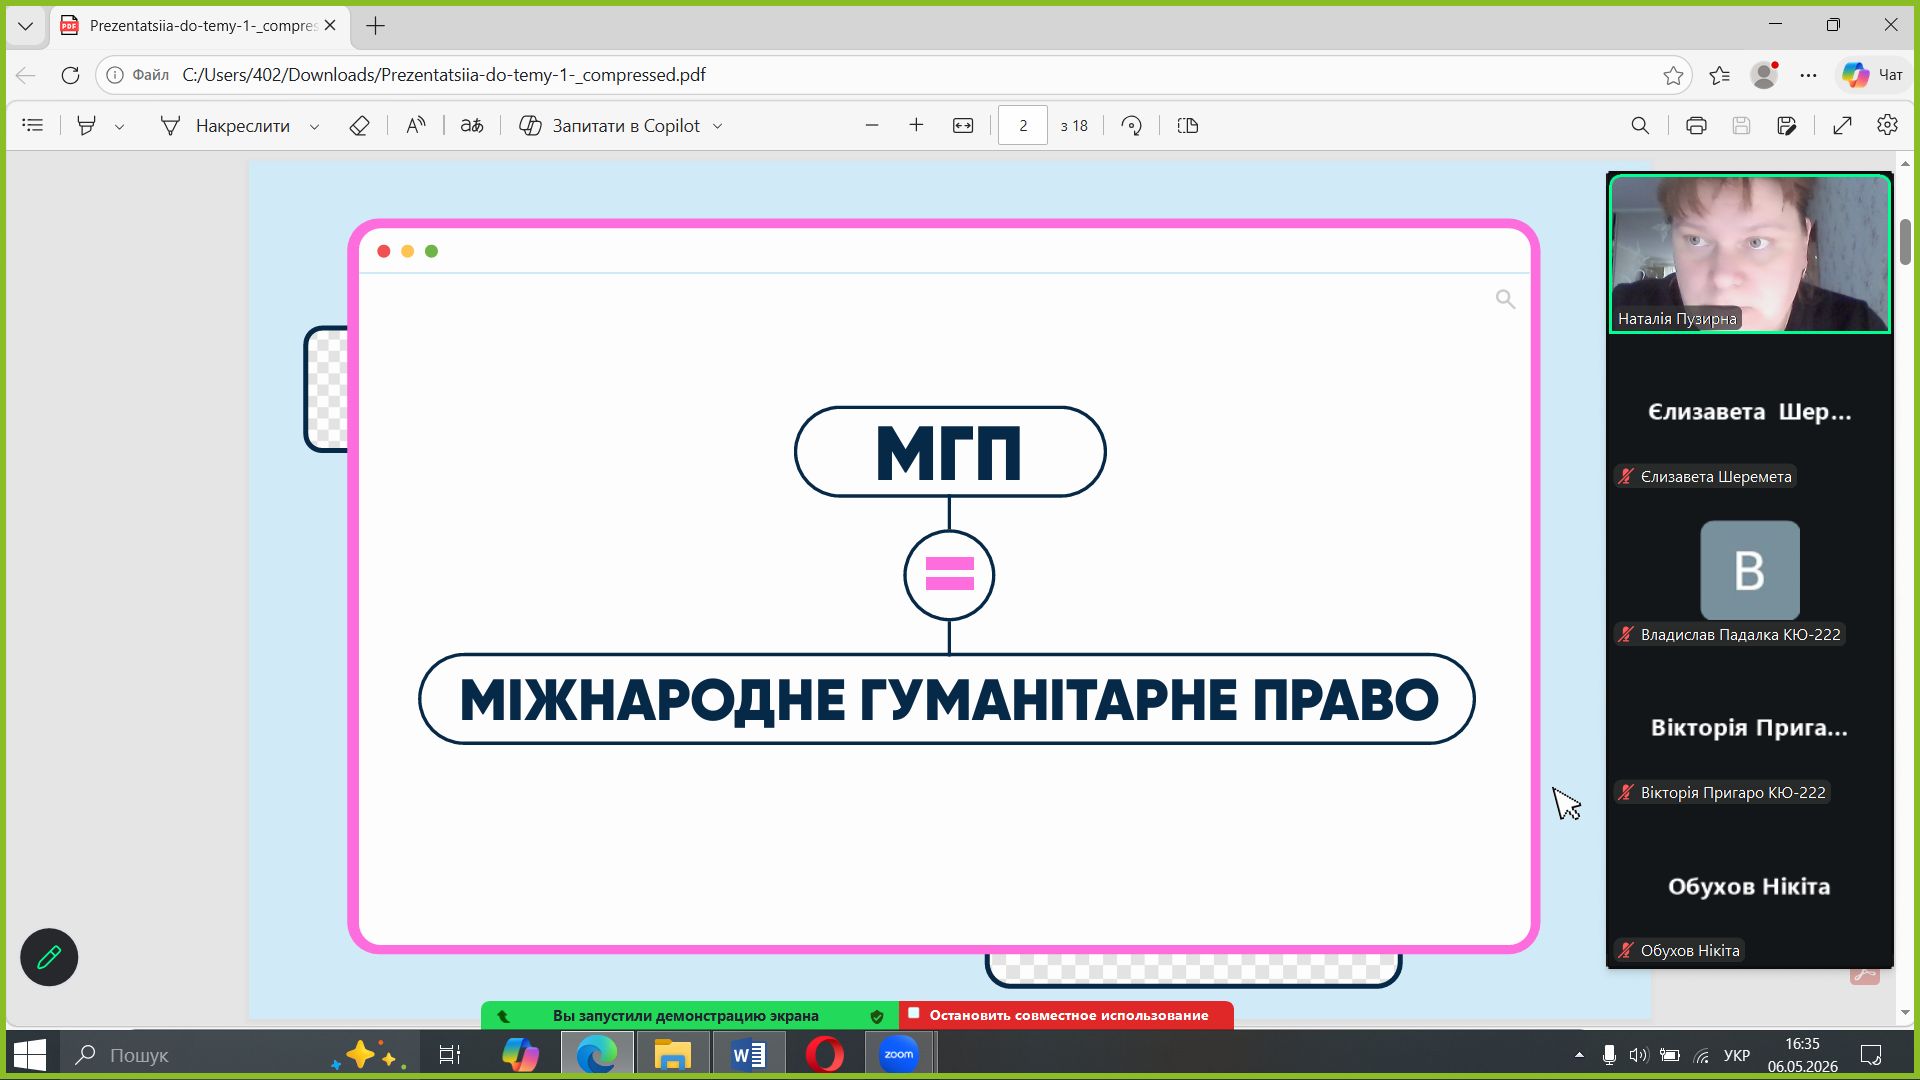
Task: Zoom out the PDF
Action: pos(872,126)
